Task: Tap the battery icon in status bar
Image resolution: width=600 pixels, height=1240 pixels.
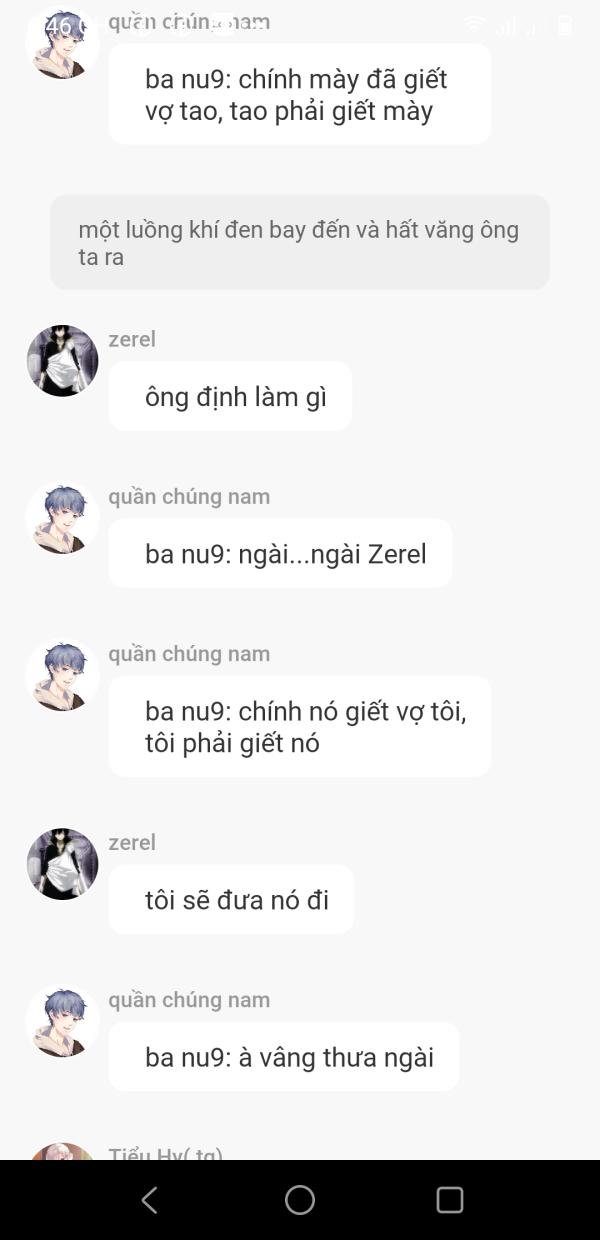Action: point(565,26)
